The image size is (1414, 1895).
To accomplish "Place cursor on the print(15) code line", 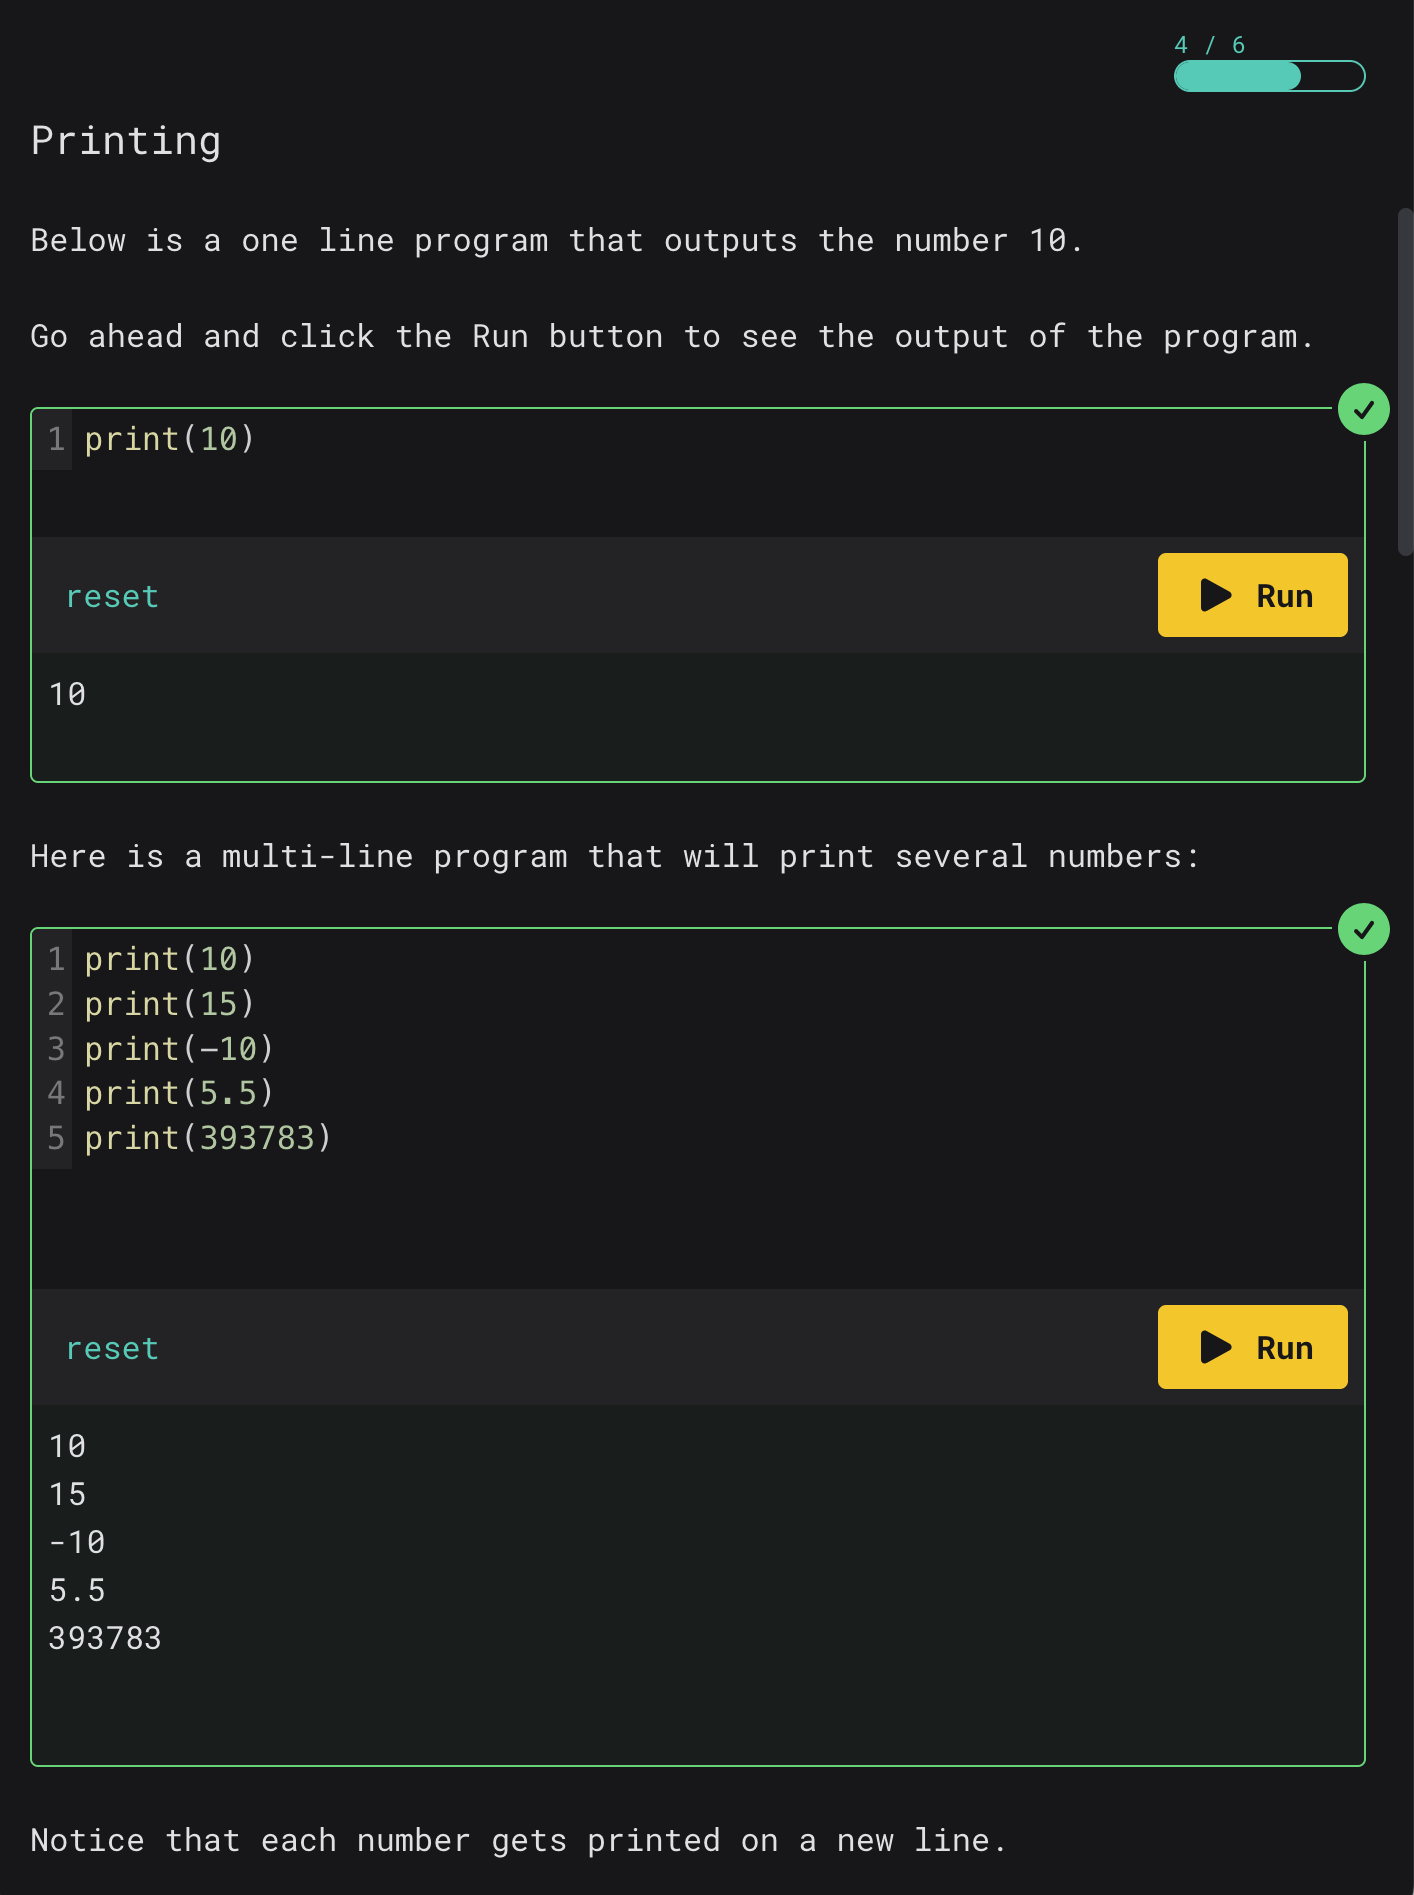I will coord(169,1004).
